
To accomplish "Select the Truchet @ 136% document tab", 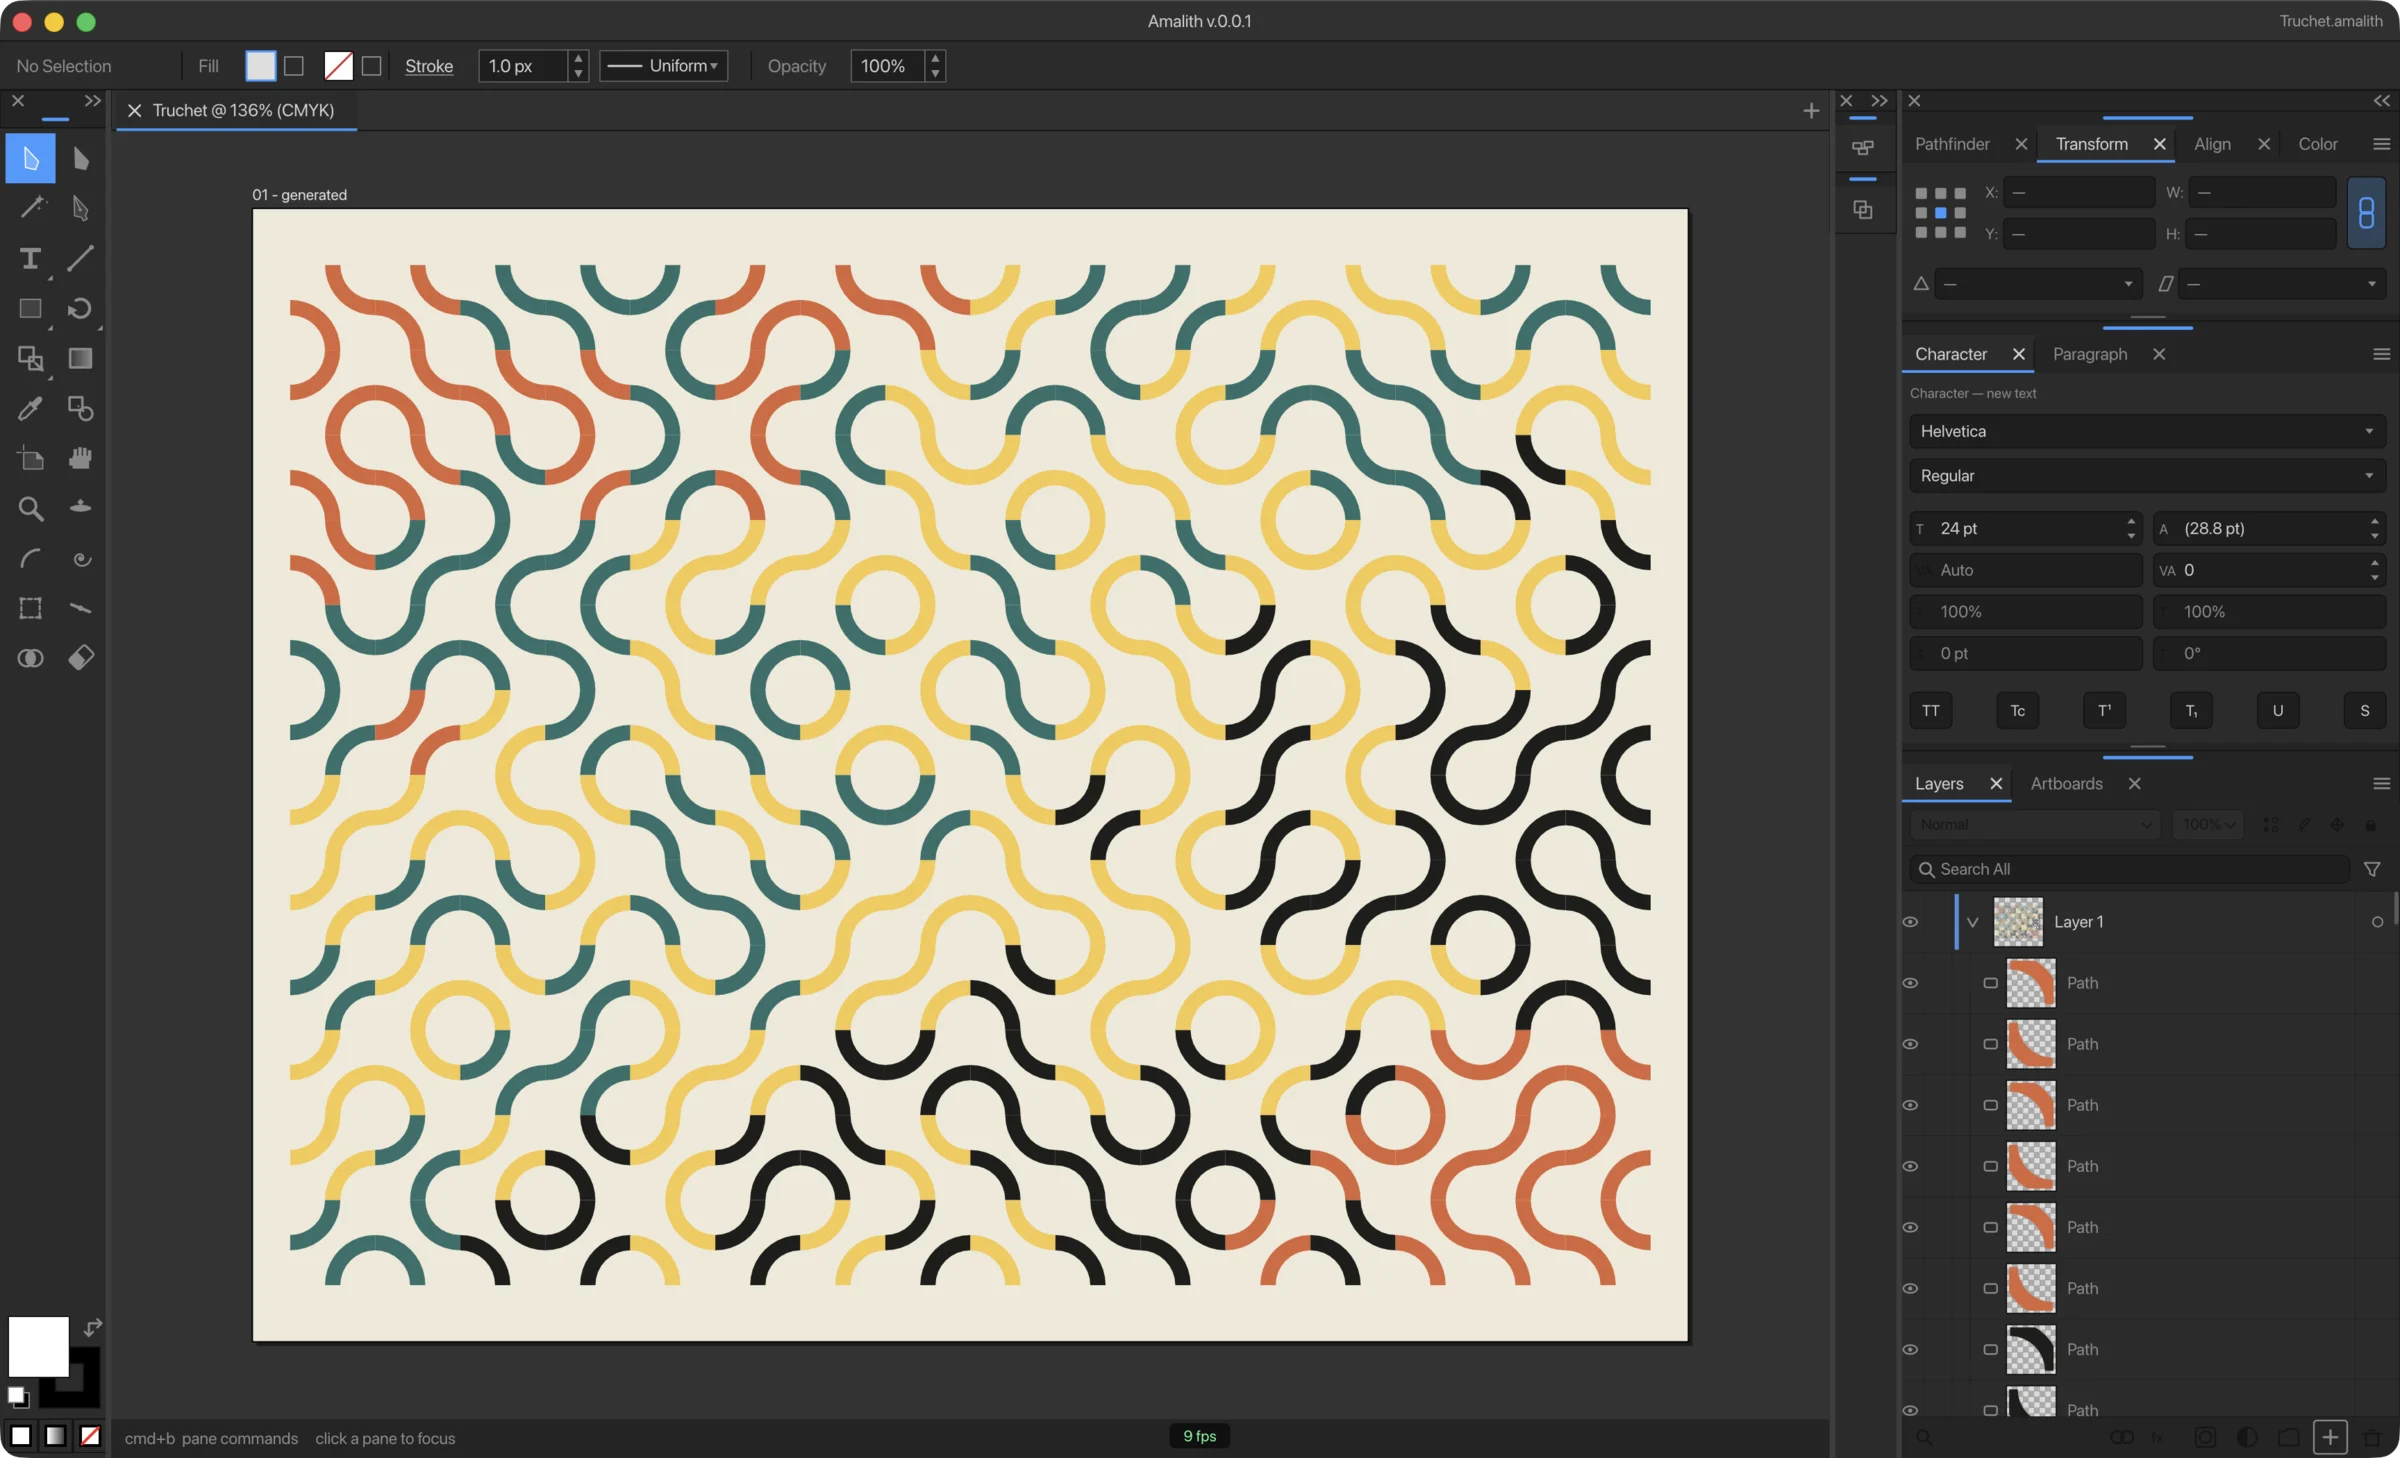I will tap(243, 110).
